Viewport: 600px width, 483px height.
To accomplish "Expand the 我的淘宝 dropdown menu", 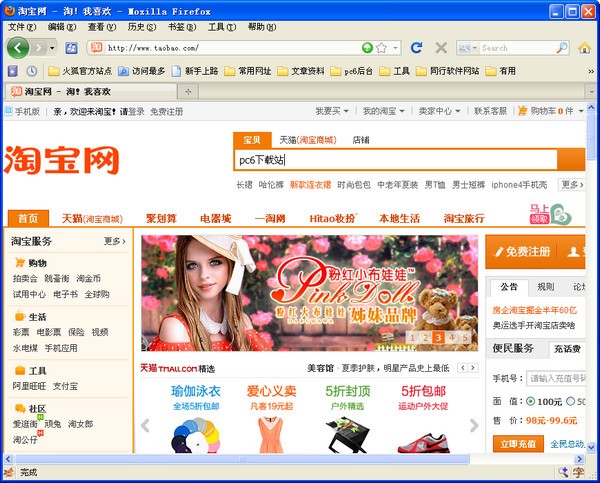I will [x=383, y=111].
